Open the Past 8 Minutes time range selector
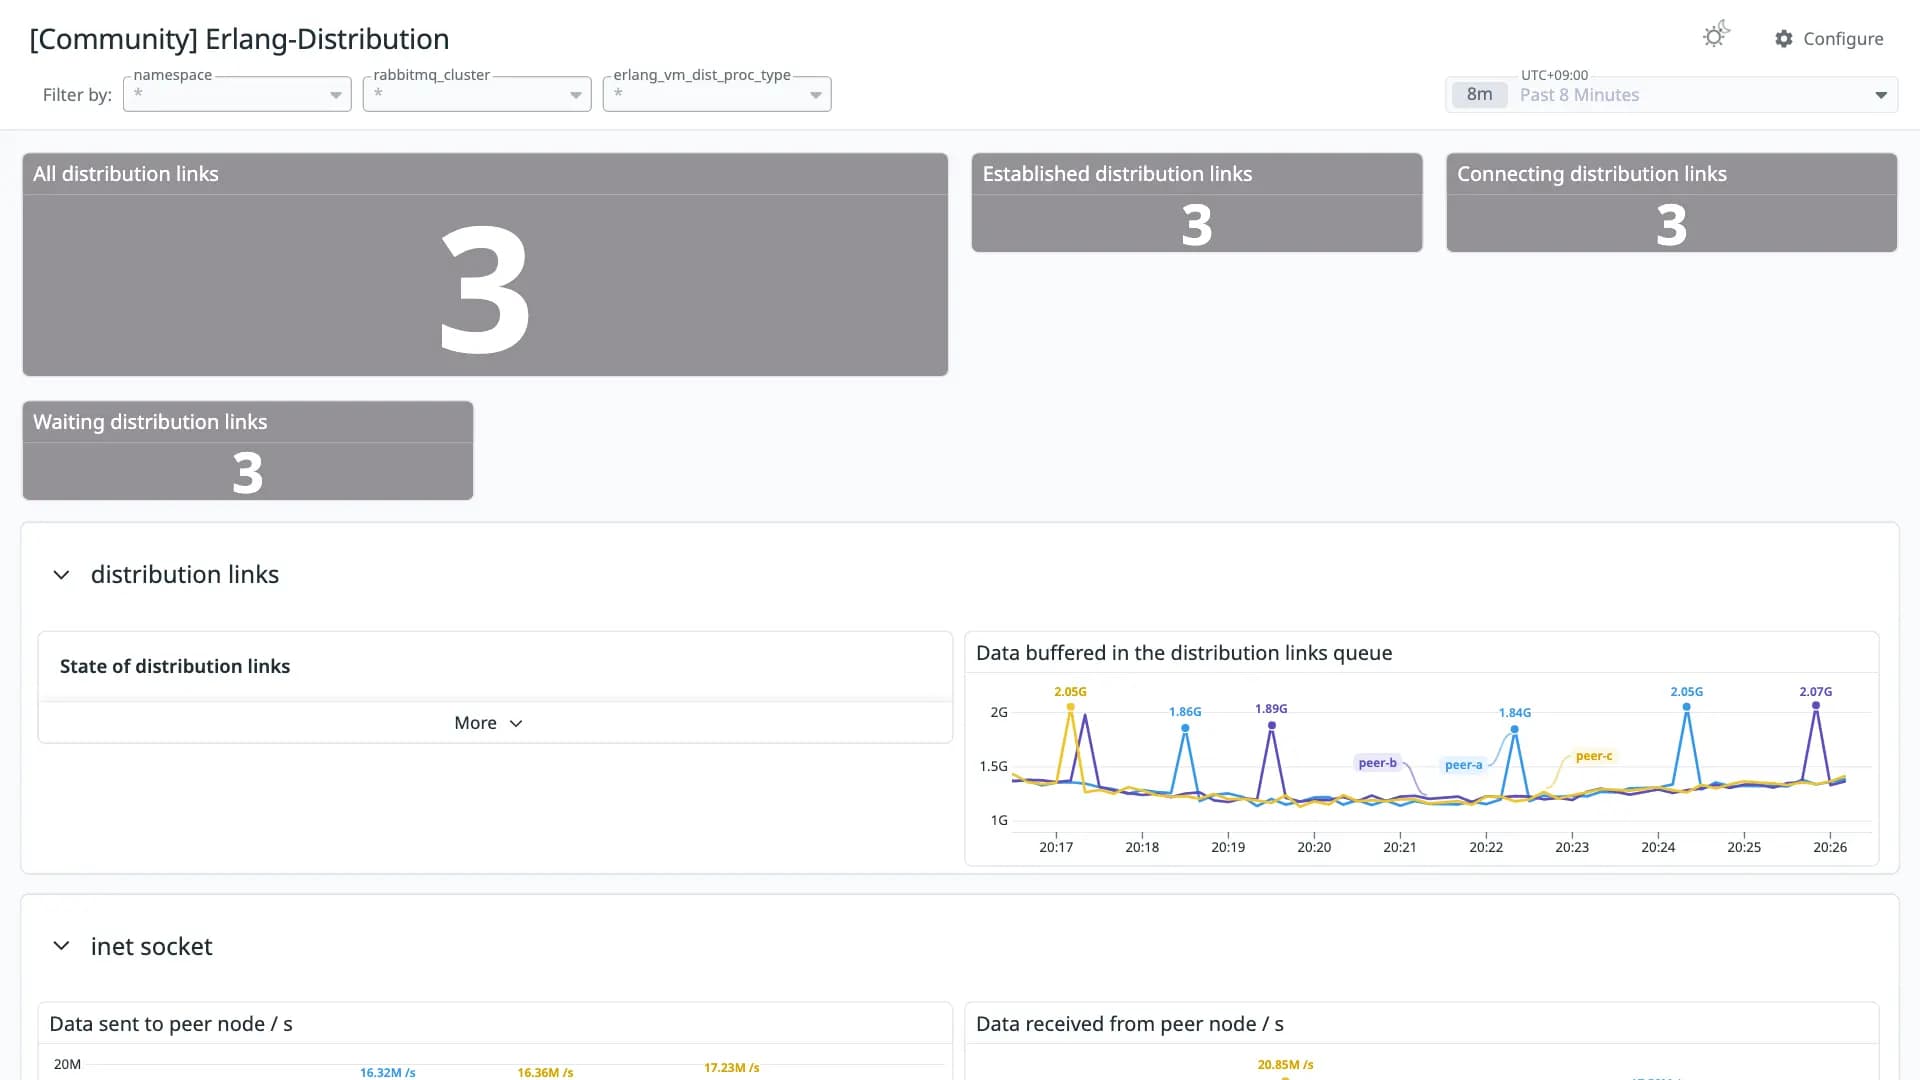1920x1080 pixels. tap(1671, 95)
